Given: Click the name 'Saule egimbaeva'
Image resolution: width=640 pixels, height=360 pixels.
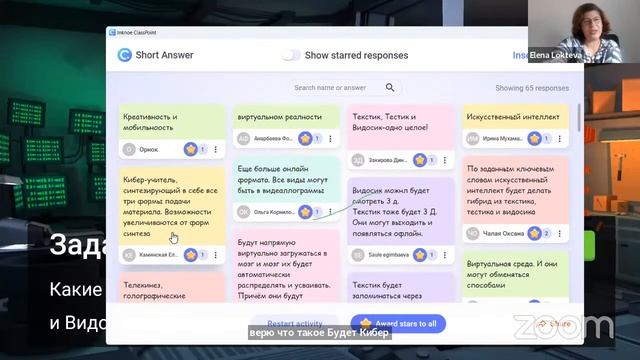Looking at the screenshot, I should tap(389, 255).
